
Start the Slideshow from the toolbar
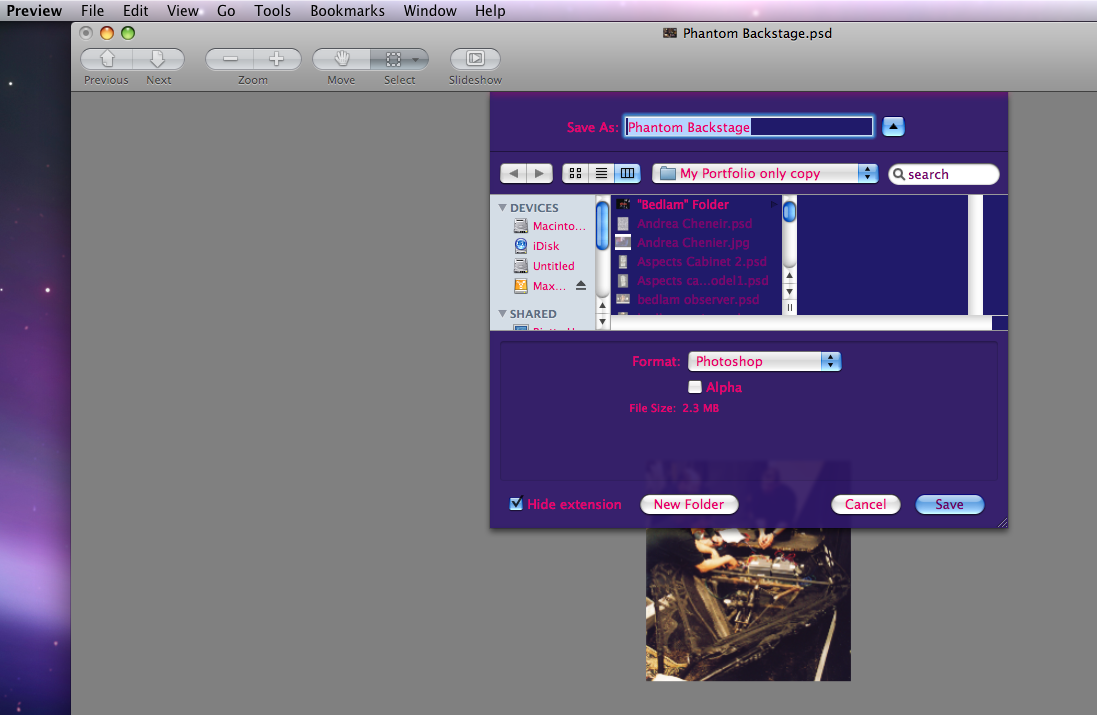474,60
